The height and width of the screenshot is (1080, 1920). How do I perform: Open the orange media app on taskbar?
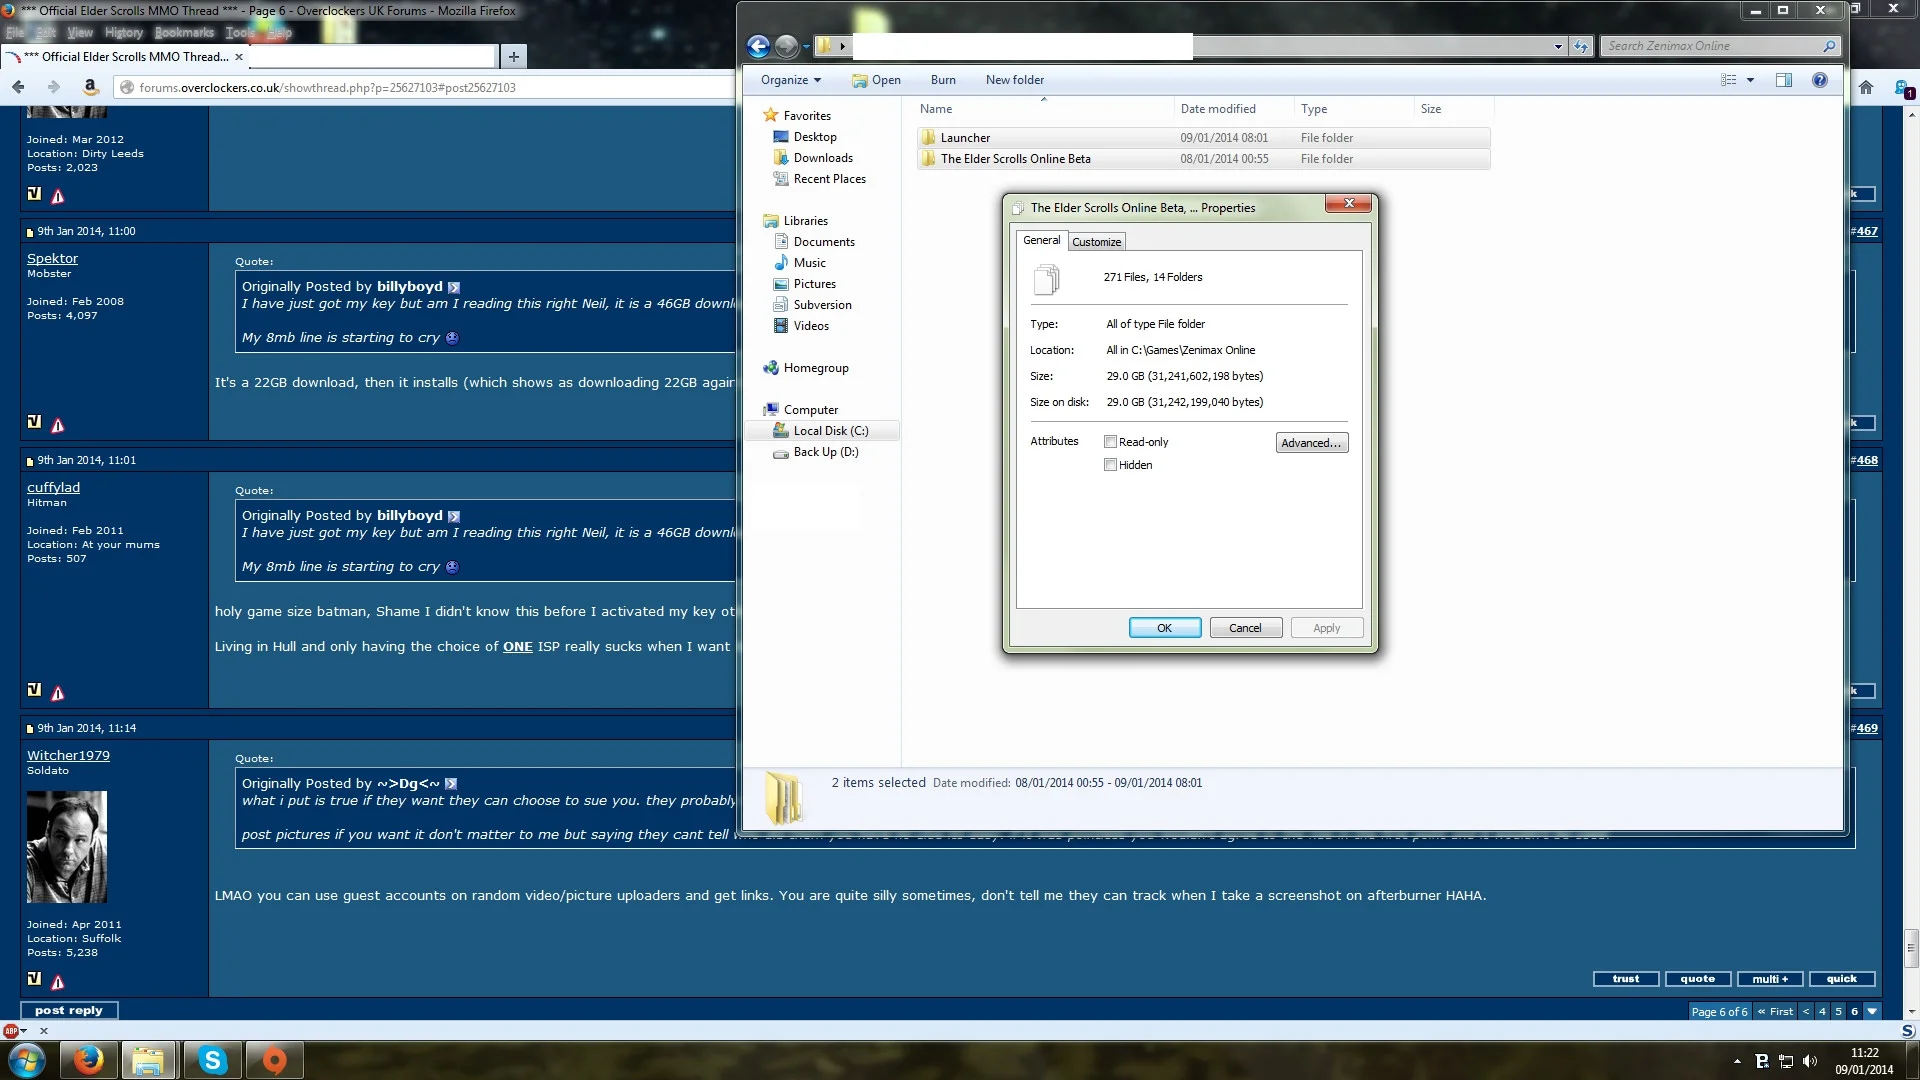274,1060
